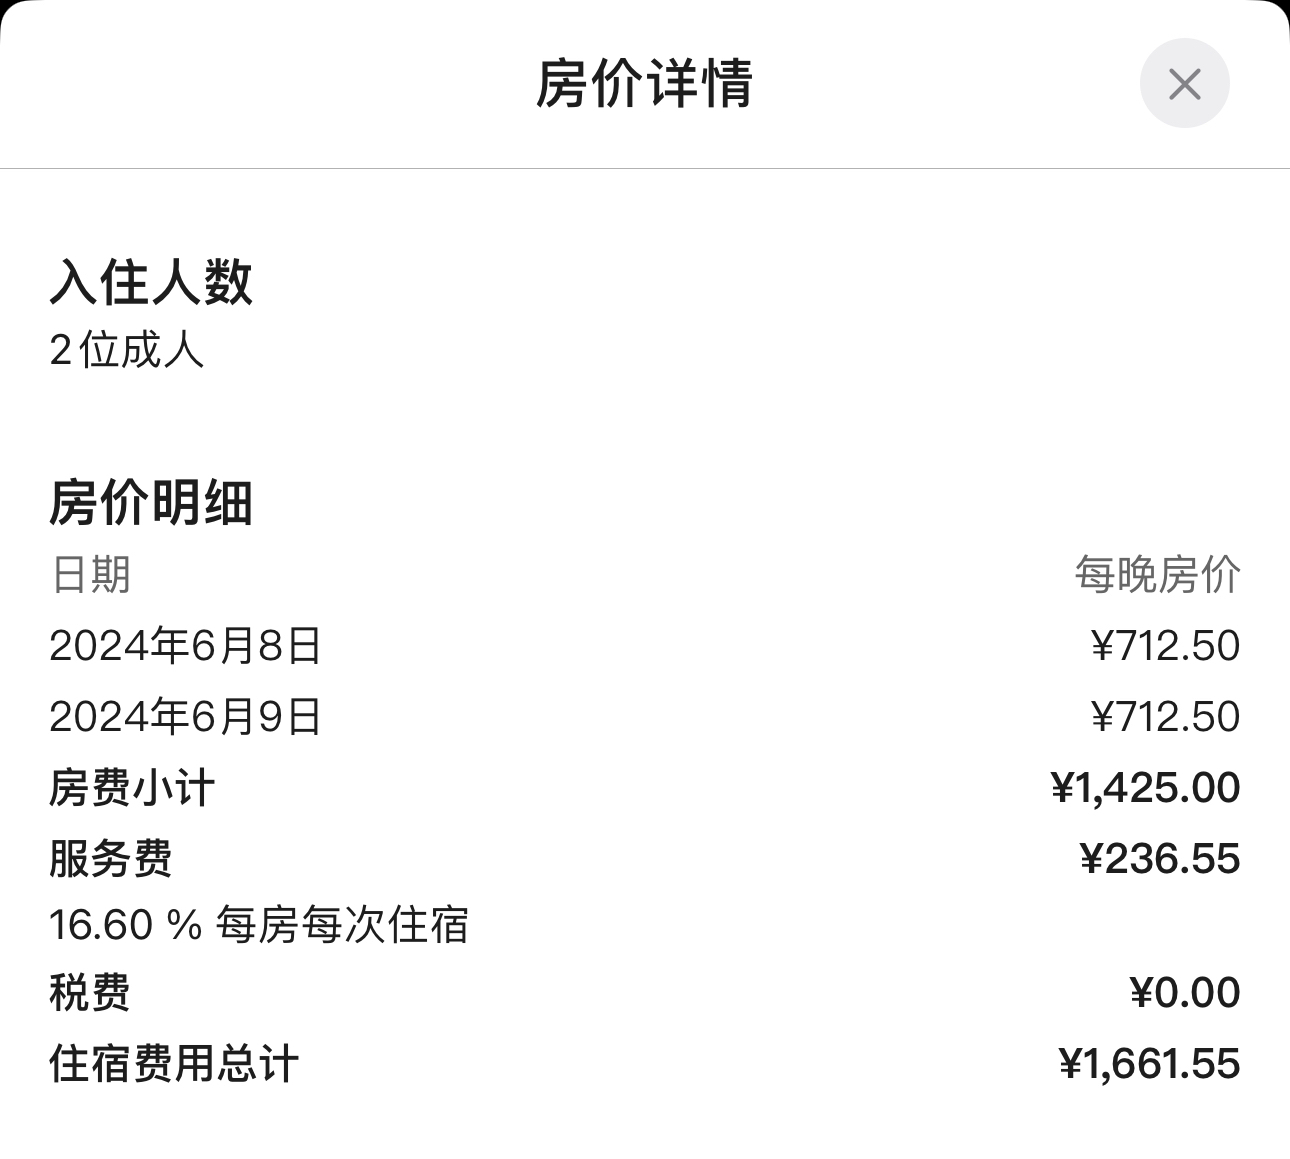Image resolution: width=1290 pixels, height=1159 pixels.
Task: Tap the 每晚房价 column label
Action: point(1158,575)
